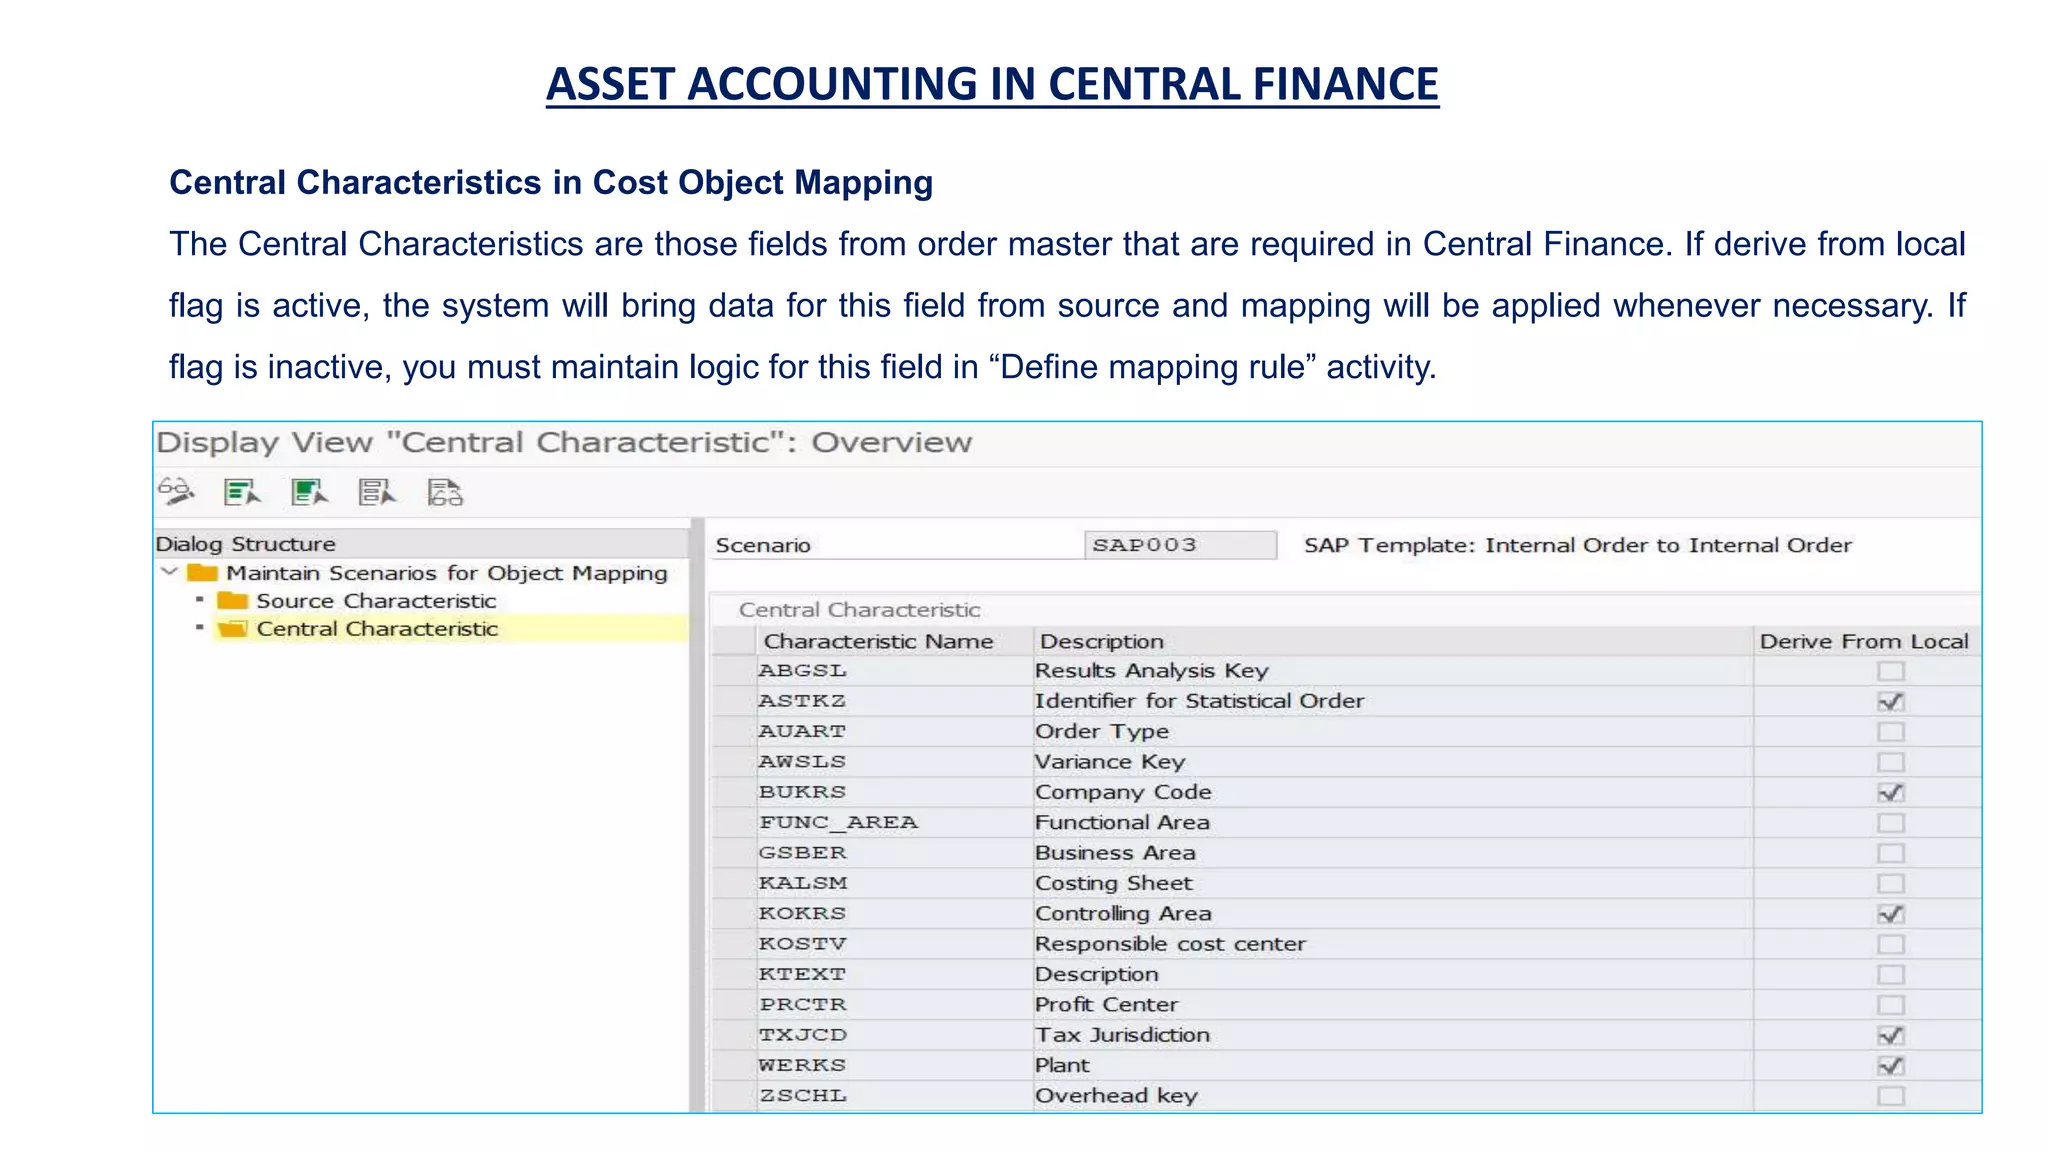Toggle Derive From Local for PRCTR Profit Center
The image size is (2048, 1152).
click(x=1890, y=1004)
